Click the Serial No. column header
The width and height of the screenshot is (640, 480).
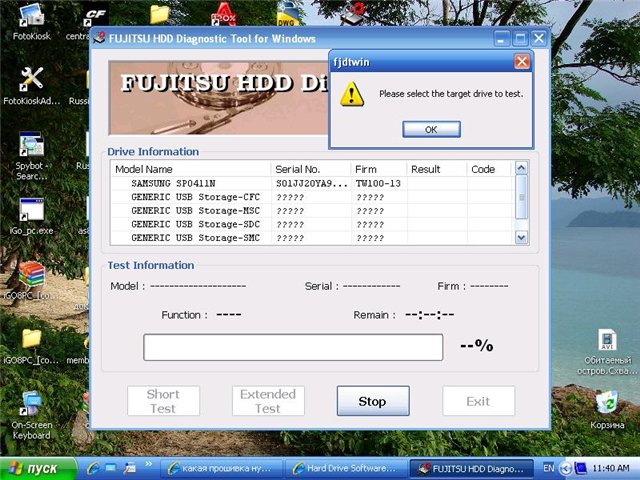tap(310, 169)
